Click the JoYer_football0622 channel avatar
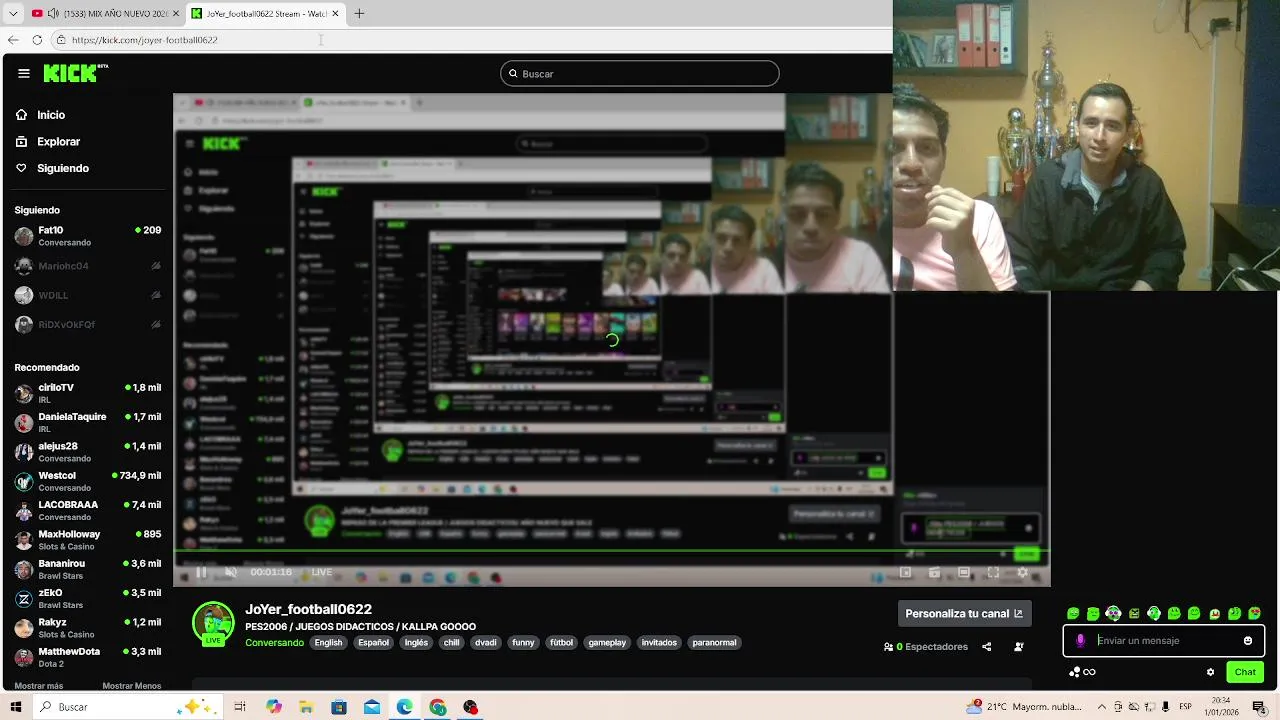The height and width of the screenshot is (720, 1280). pyautogui.click(x=213, y=622)
